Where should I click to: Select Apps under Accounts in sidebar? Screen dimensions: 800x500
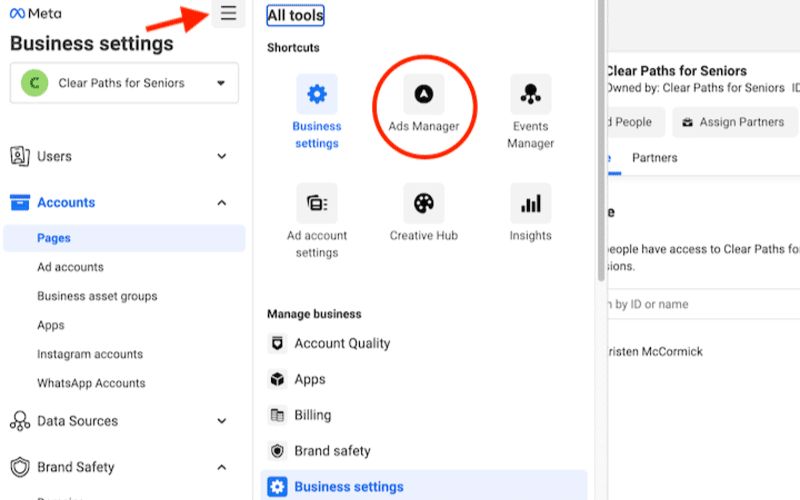point(51,325)
